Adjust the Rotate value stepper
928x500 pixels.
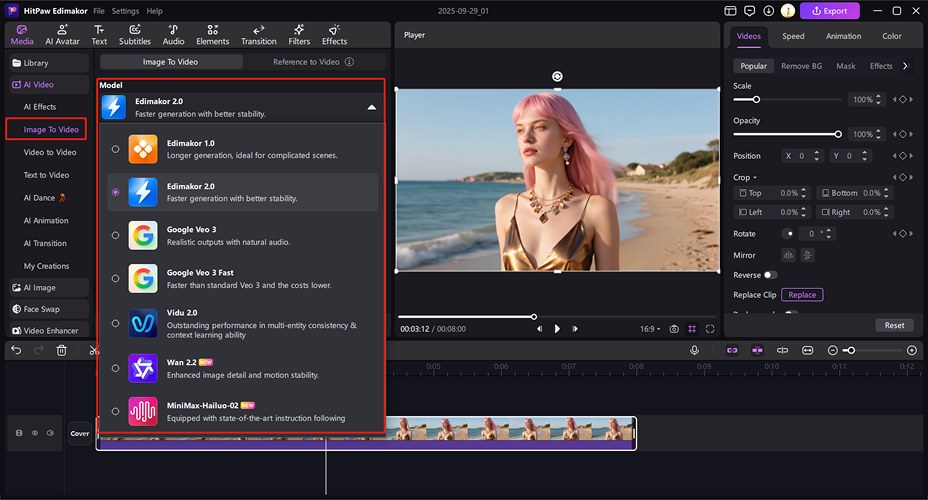tap(829, 234)
